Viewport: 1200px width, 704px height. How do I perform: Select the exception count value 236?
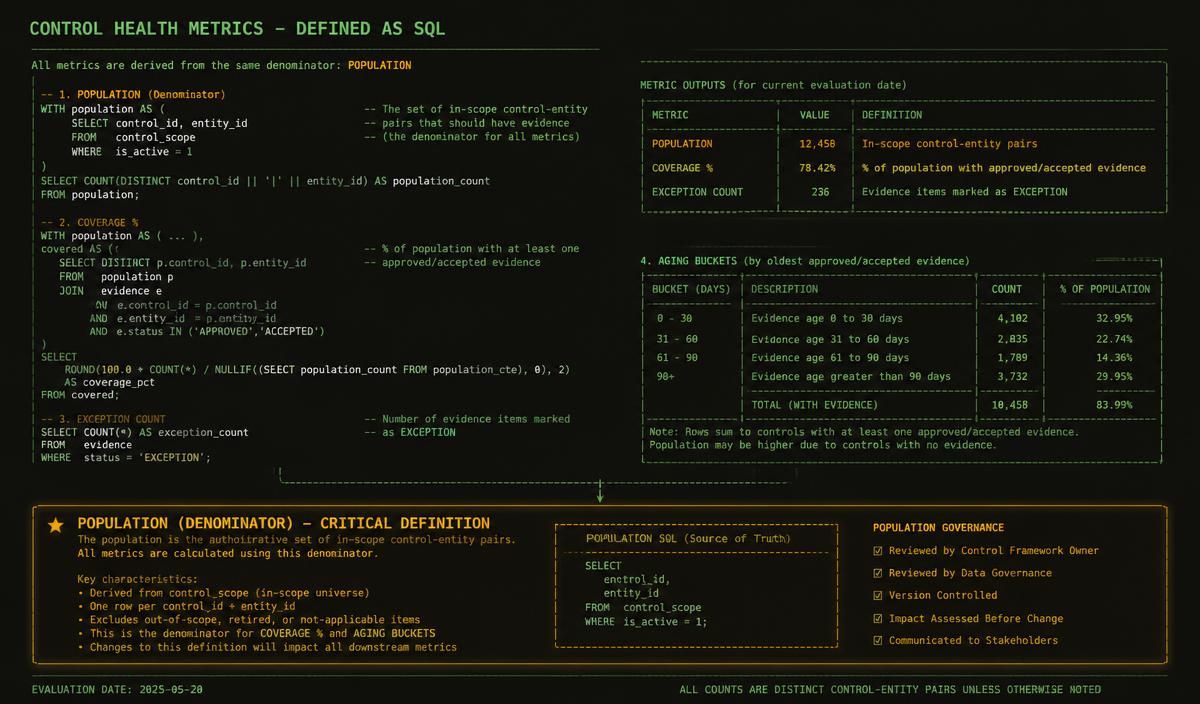click(820, 192)
